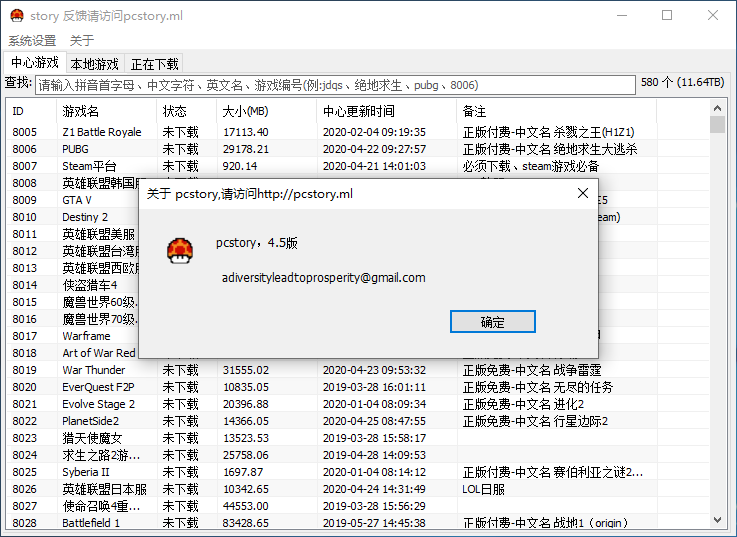
Task: Switch to the 中心游戏 tab
Action: [34, 63]
